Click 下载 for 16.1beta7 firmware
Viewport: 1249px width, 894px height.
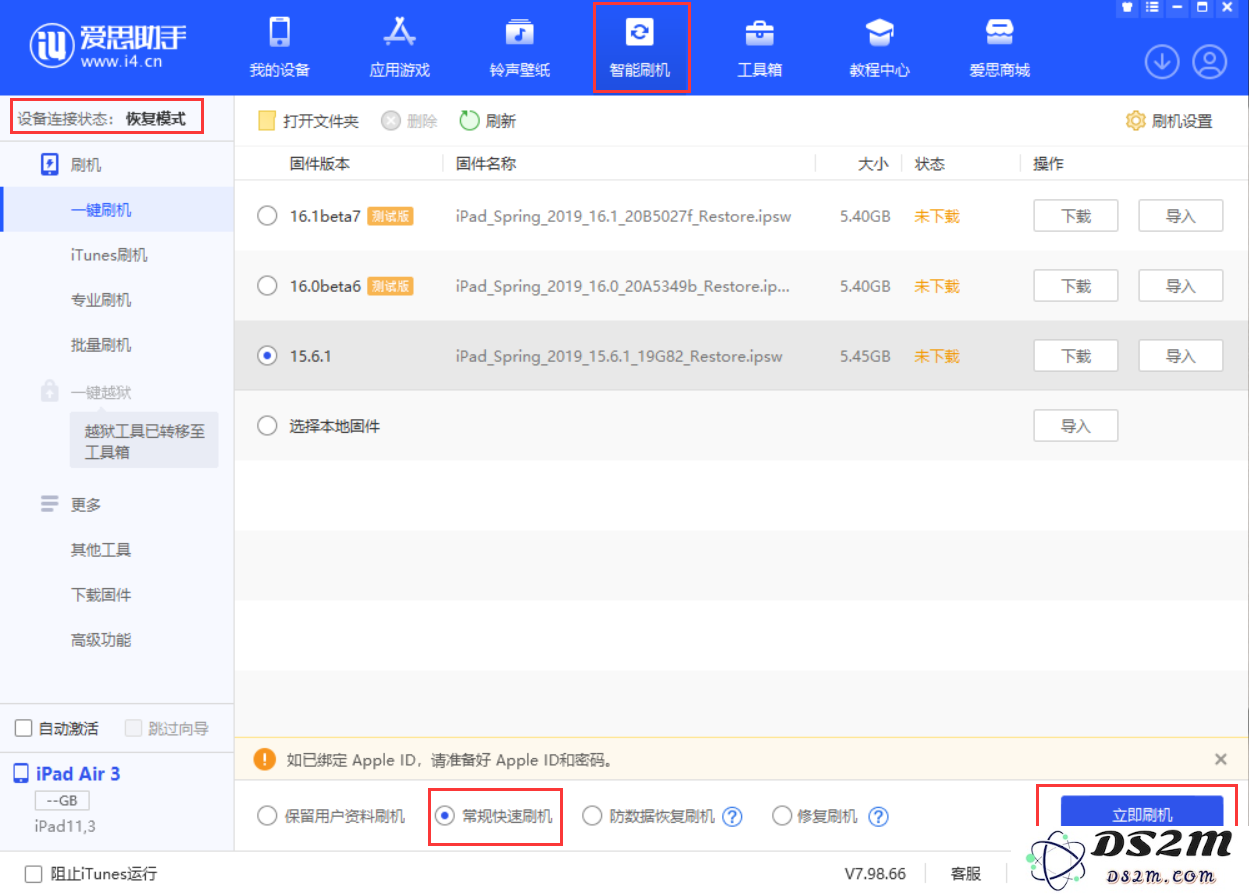pos(1076,216)
